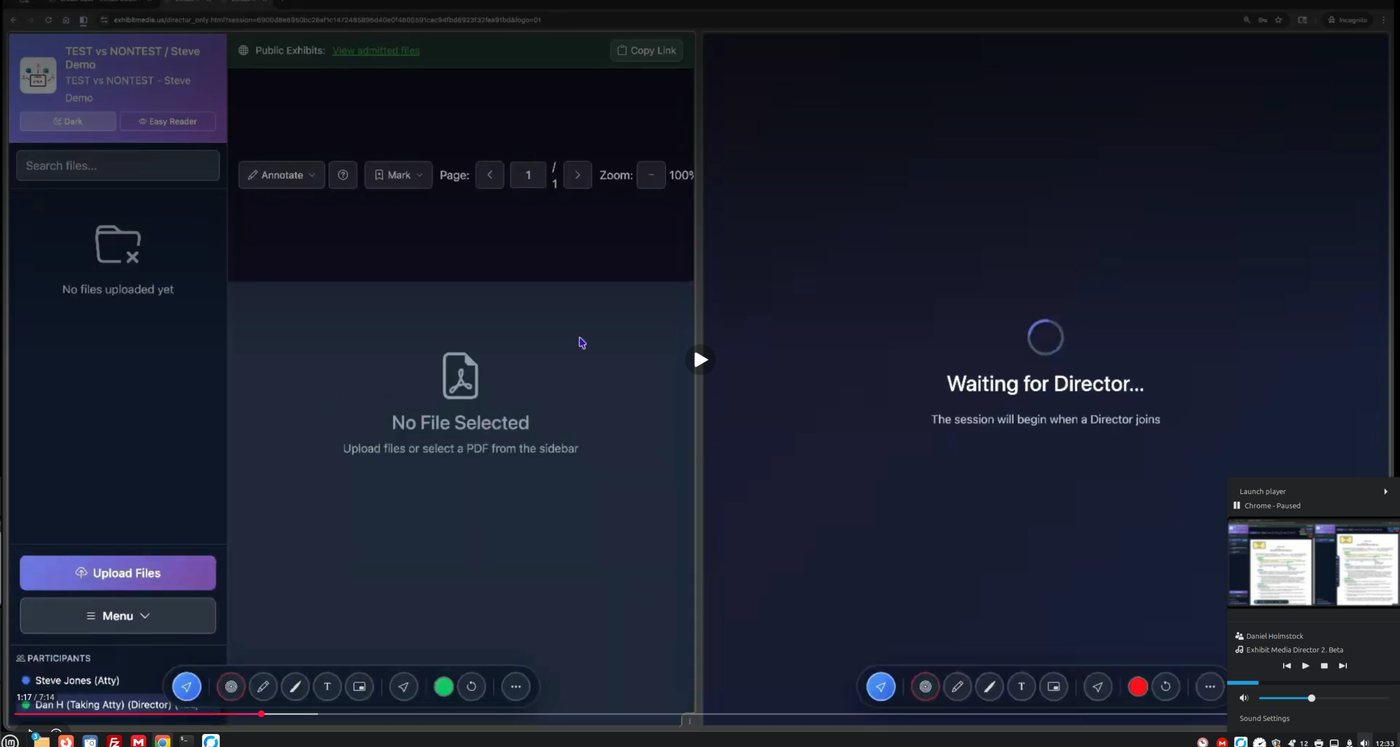Click the media player video thumbnail

pos(1313,563)
